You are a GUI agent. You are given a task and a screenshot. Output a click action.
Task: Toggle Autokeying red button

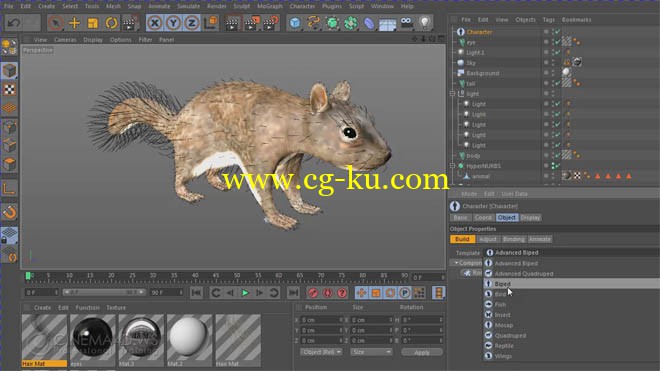[327, 293]
